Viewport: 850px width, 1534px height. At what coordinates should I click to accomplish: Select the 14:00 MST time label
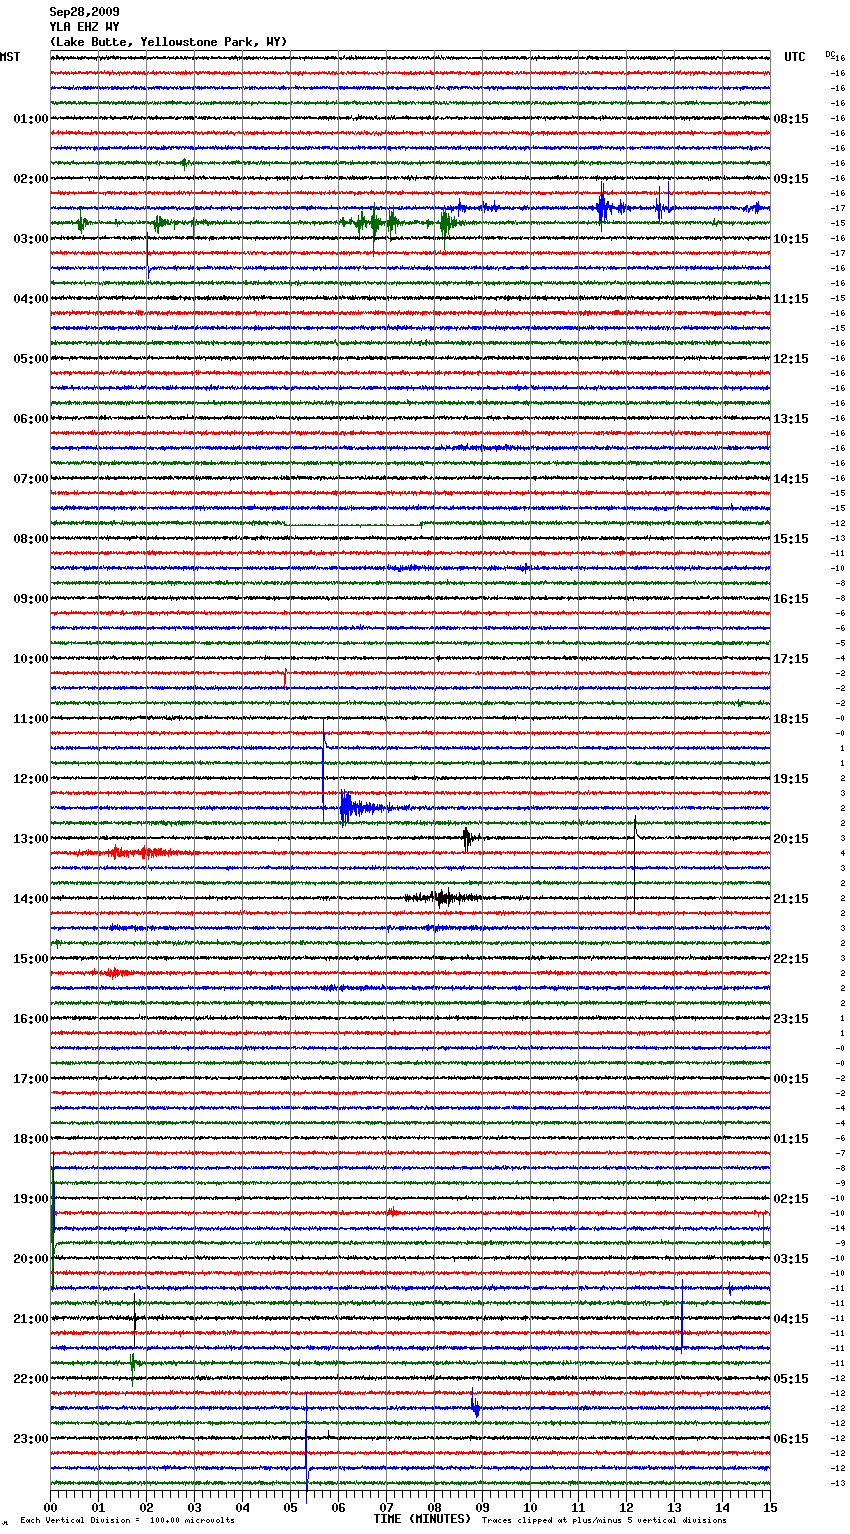tap(31, 899)
